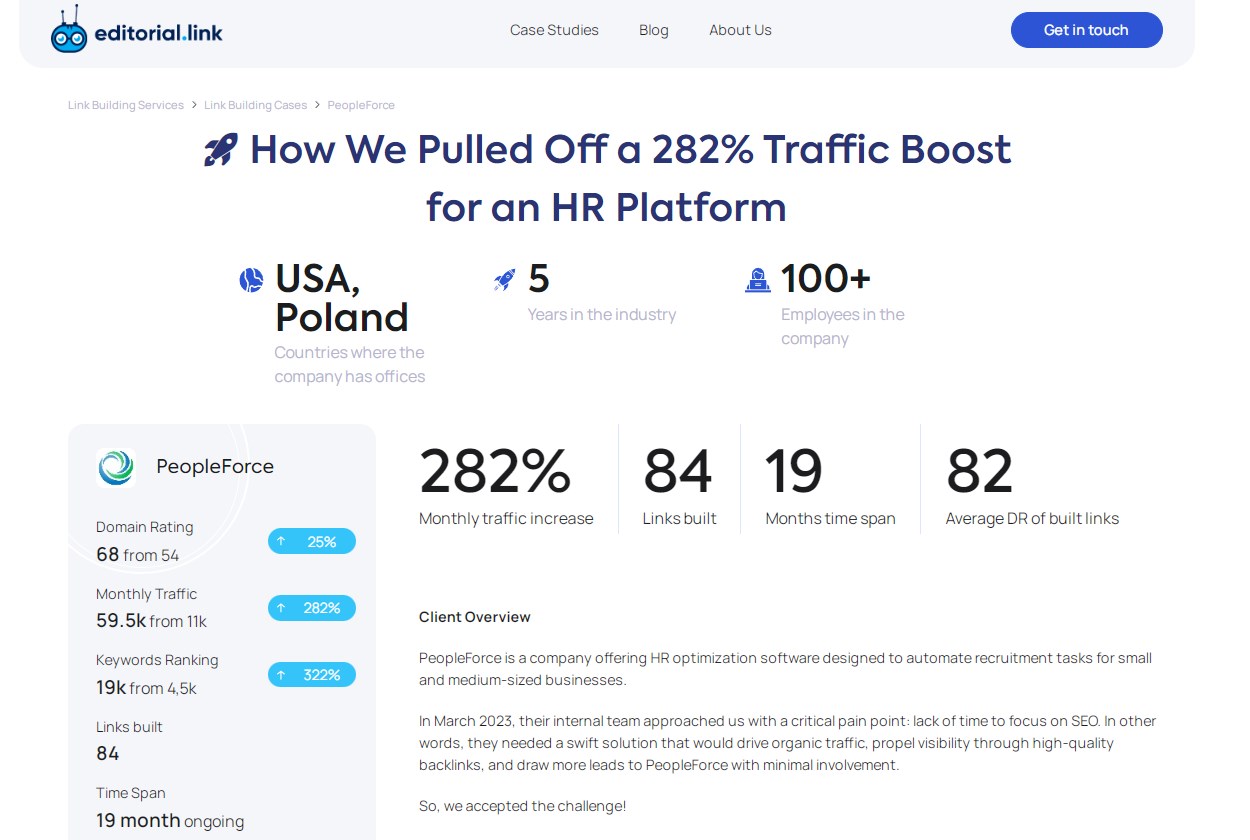Click the 'Time Span' label
The height and width of the screenshot is (840, 1250).
pyautogui.click(x=131, y=793)
